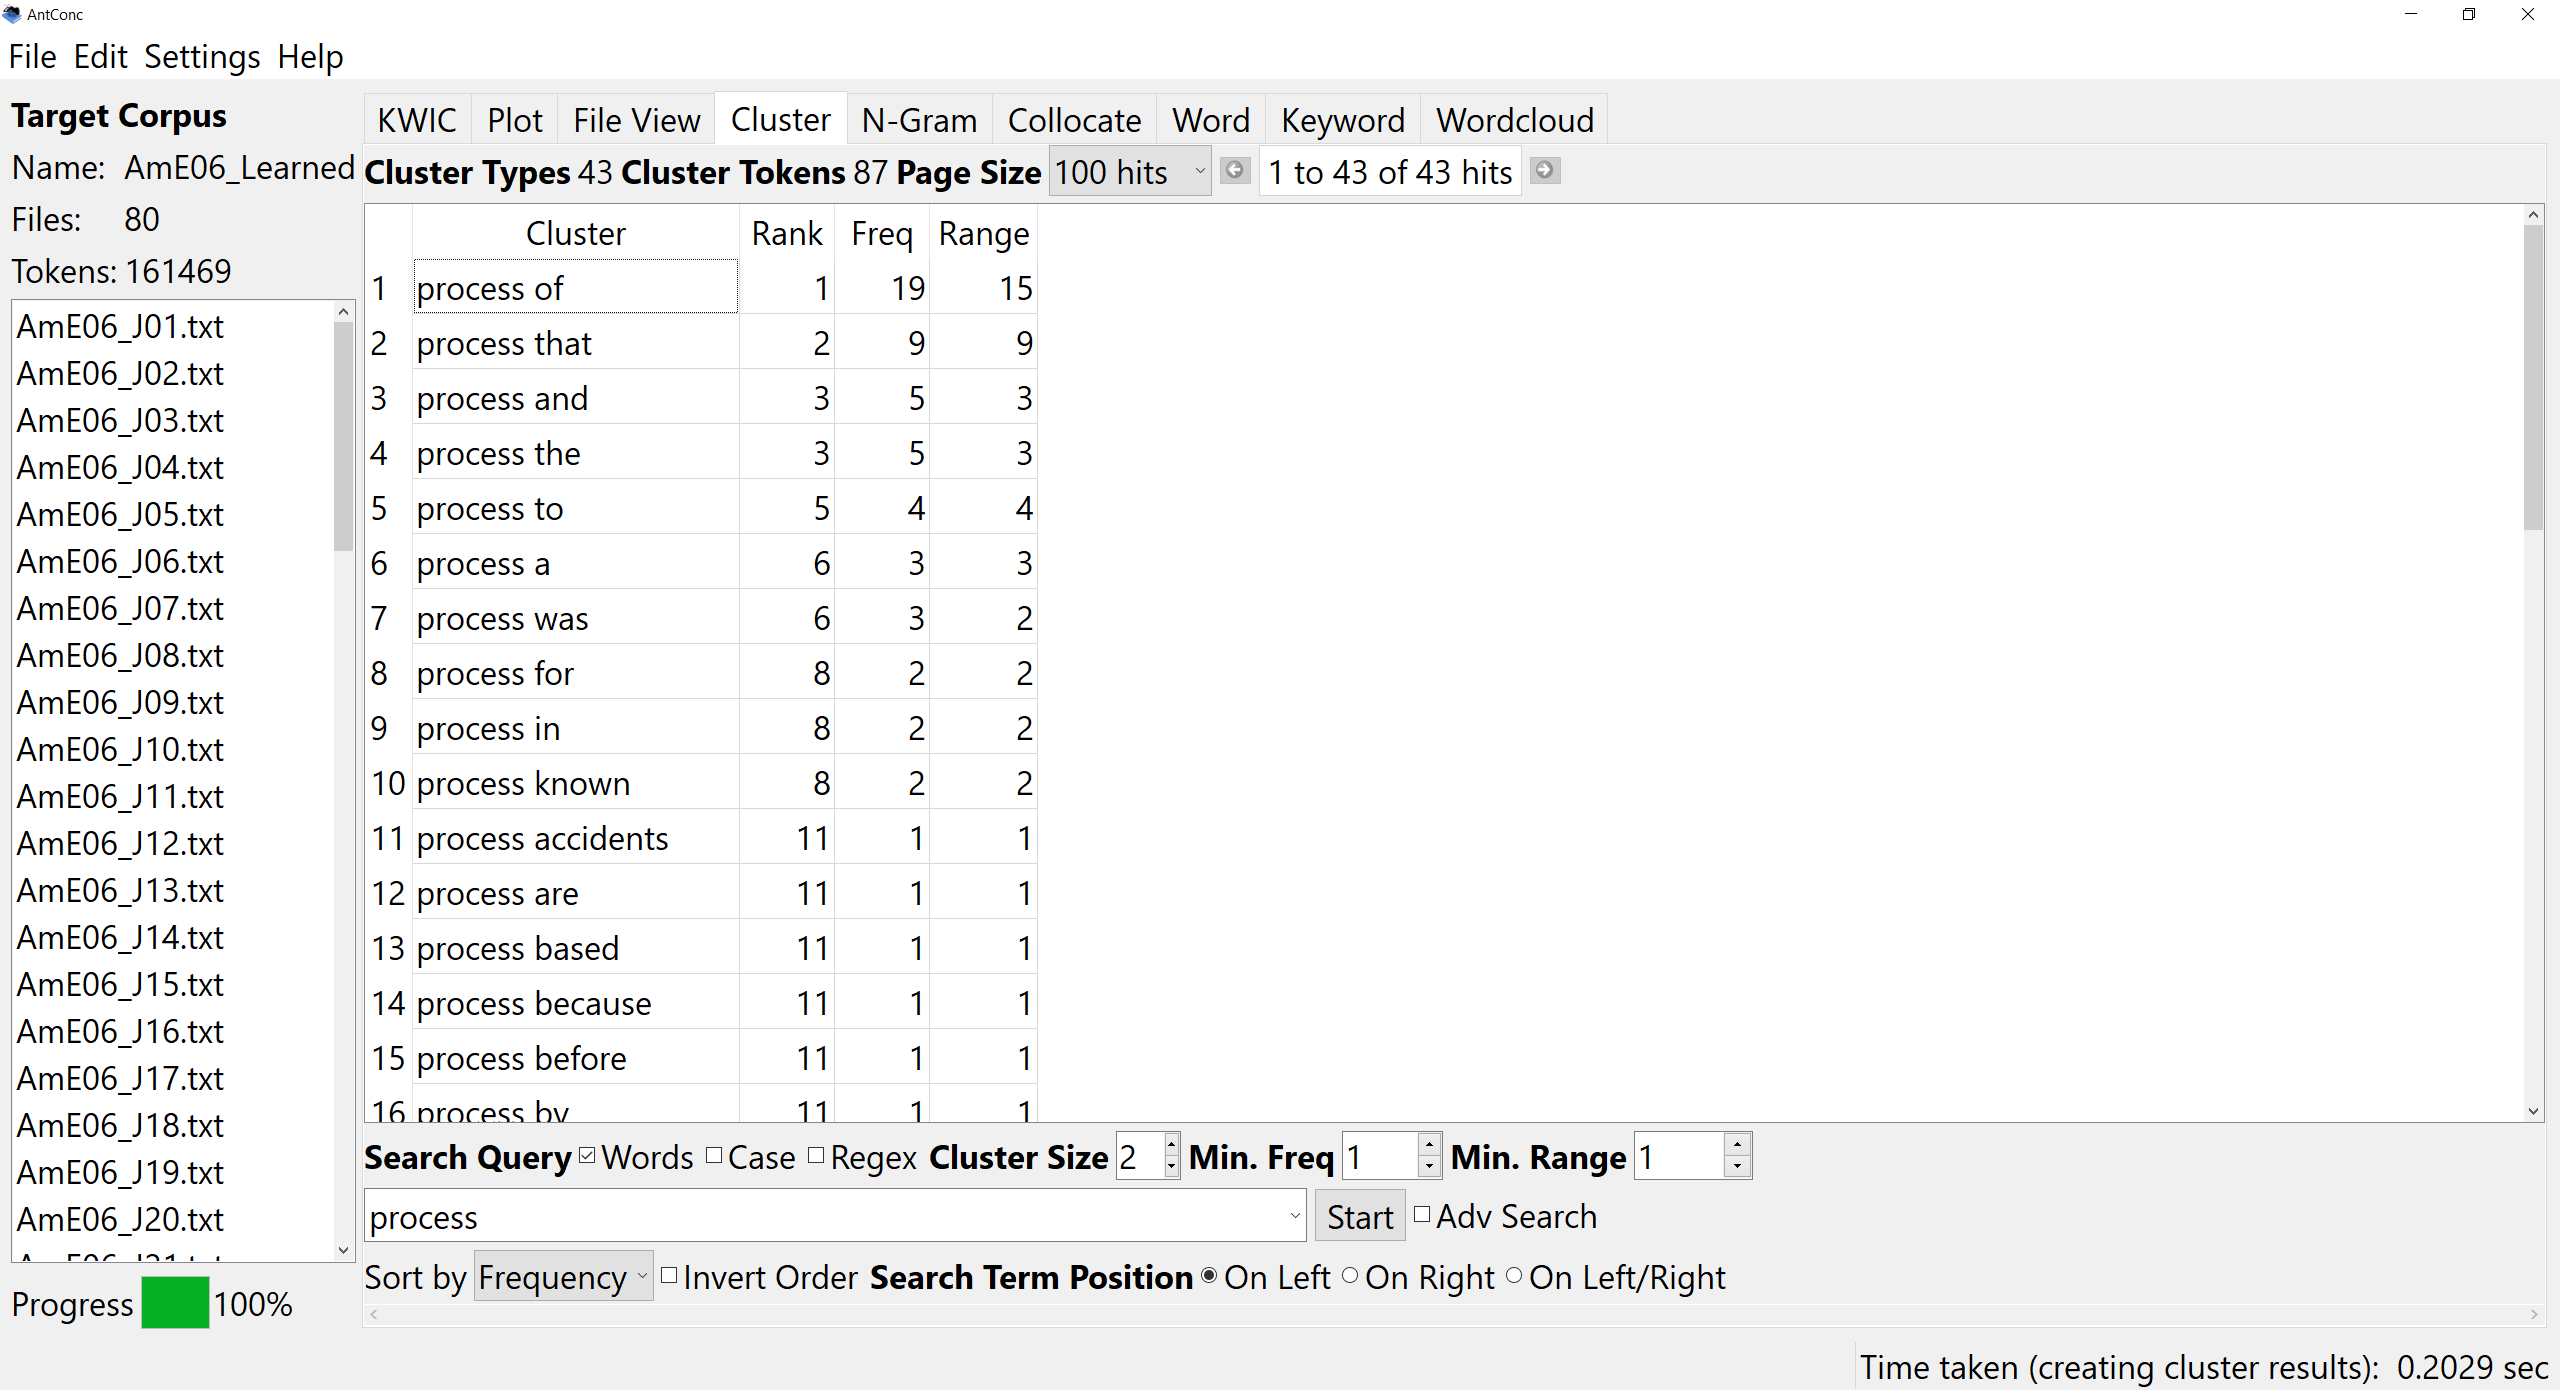This screenshot has width=2560, height=1390.
Task: Click the Keyword tool icon
Action: (x=1340, y=120)
